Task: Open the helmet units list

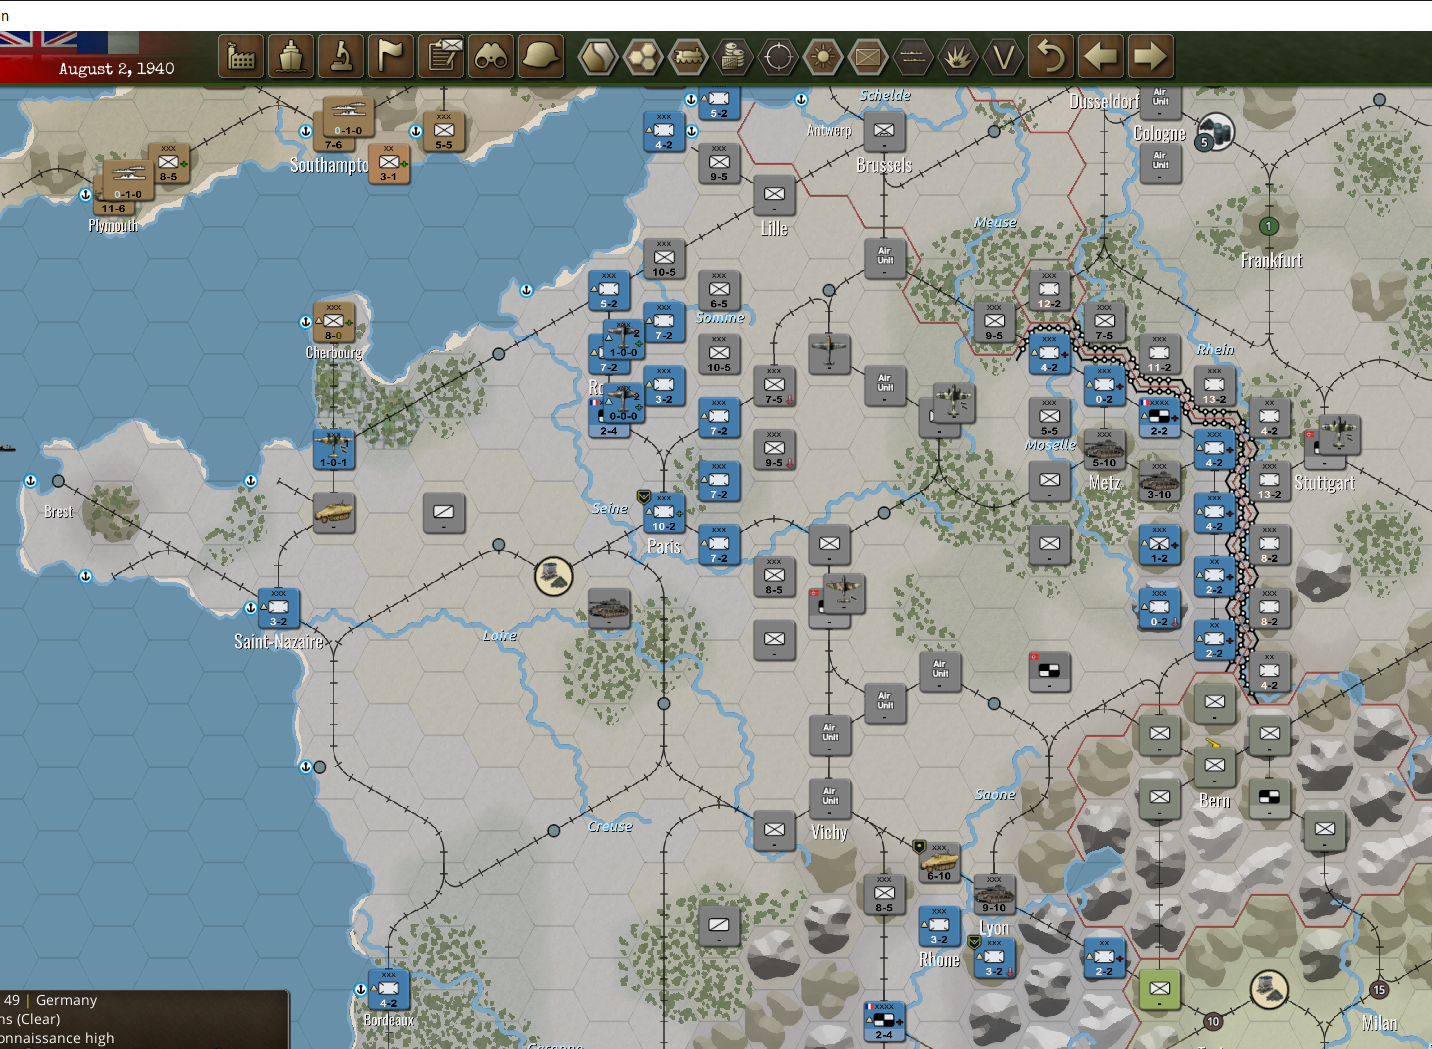Action: 541,56
